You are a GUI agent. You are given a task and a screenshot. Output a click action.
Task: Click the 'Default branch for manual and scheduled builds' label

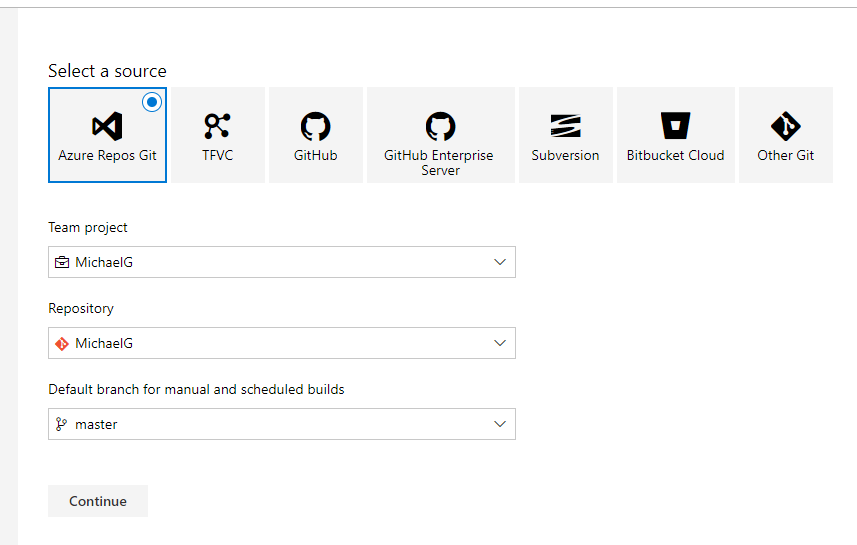pos(196,389)
